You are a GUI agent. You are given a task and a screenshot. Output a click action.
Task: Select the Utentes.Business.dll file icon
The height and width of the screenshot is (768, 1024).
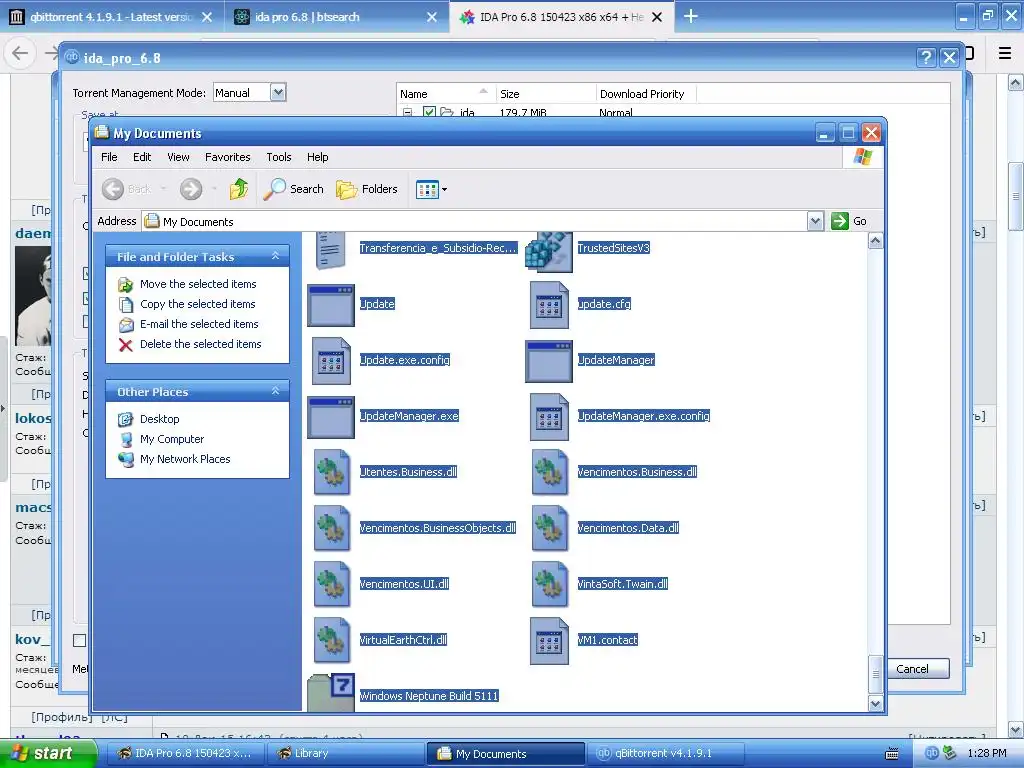[331, 472]
